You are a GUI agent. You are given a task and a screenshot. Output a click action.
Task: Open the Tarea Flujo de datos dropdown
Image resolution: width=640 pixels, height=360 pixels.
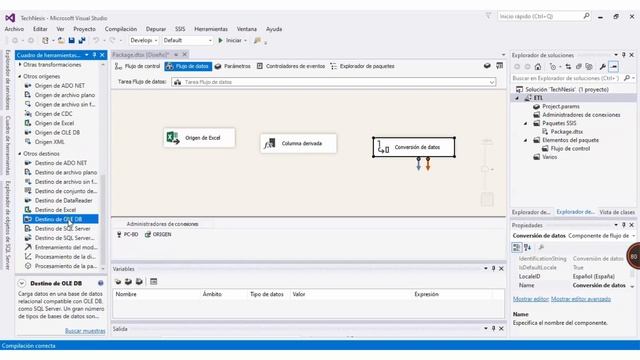[491, 82]
